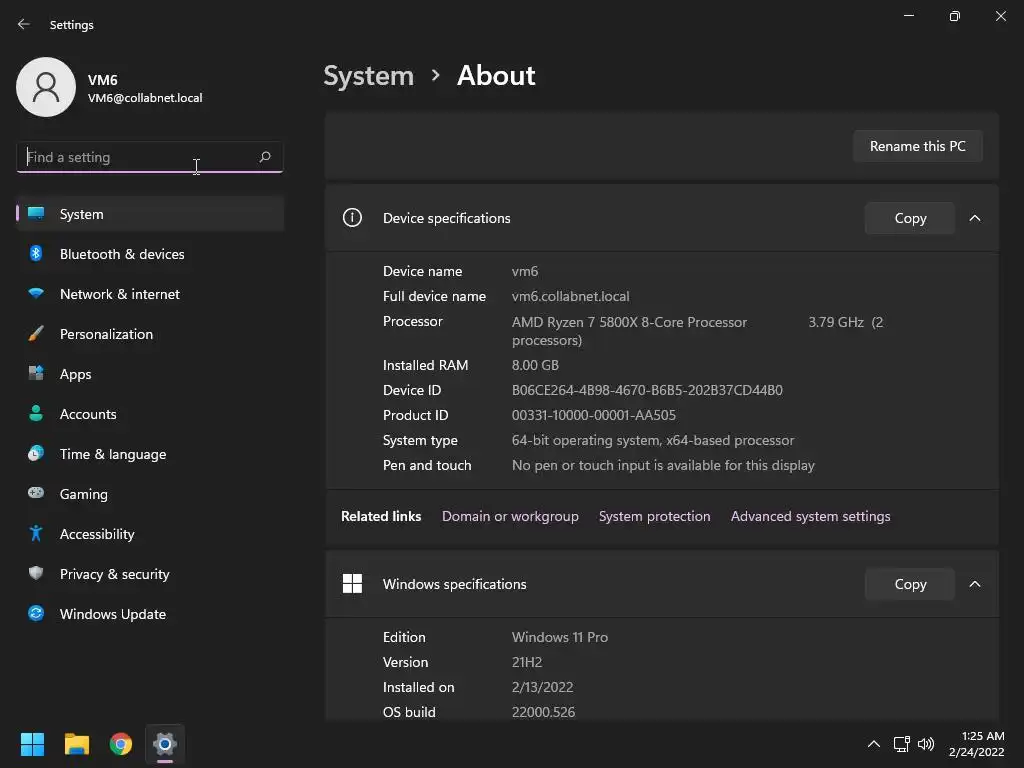Open the Windows Update sidebar icon

(36, 614)
